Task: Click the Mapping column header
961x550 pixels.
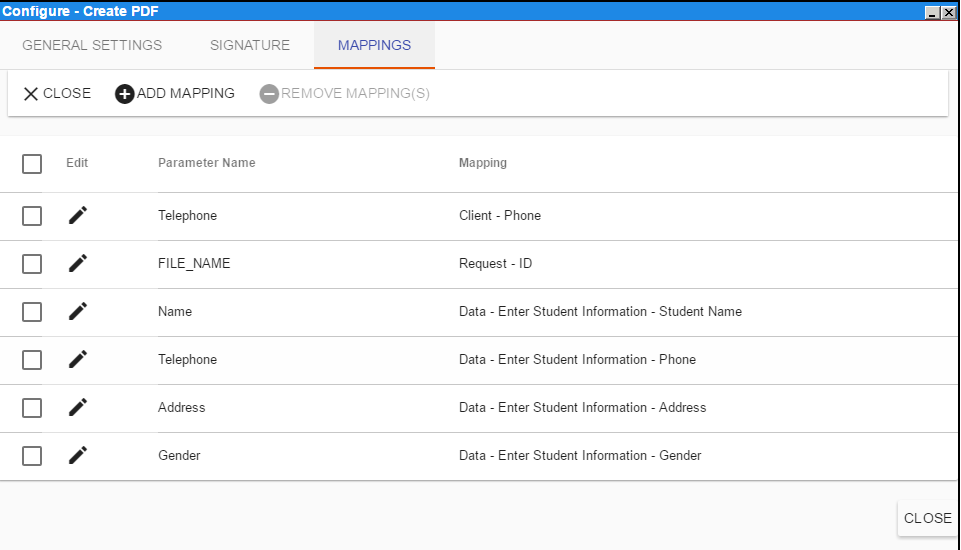Action: click(x=483, y=162)
